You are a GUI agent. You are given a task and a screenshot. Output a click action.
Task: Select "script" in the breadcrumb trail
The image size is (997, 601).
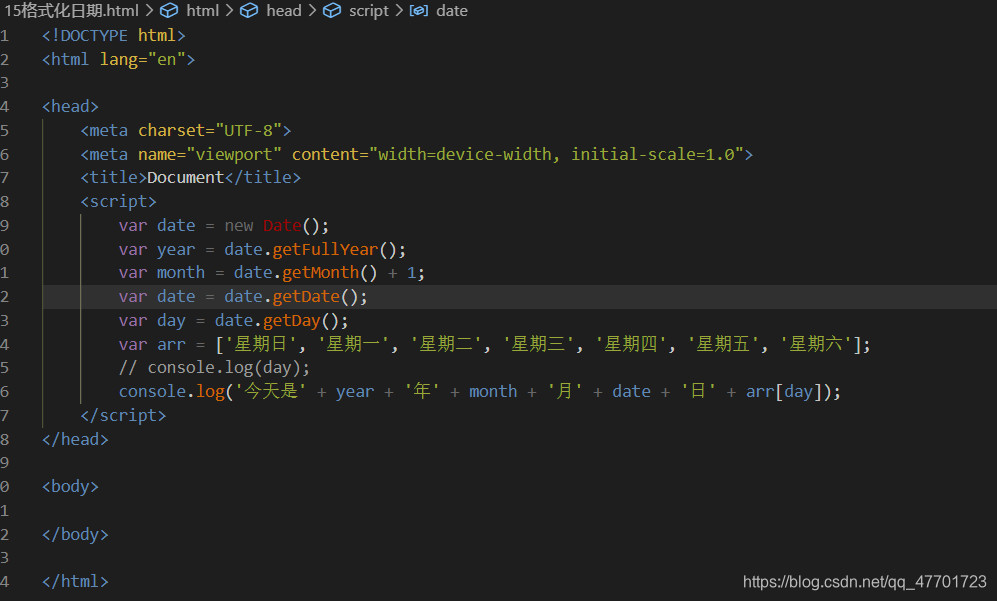pyautogui.click(x=368, y=10)
